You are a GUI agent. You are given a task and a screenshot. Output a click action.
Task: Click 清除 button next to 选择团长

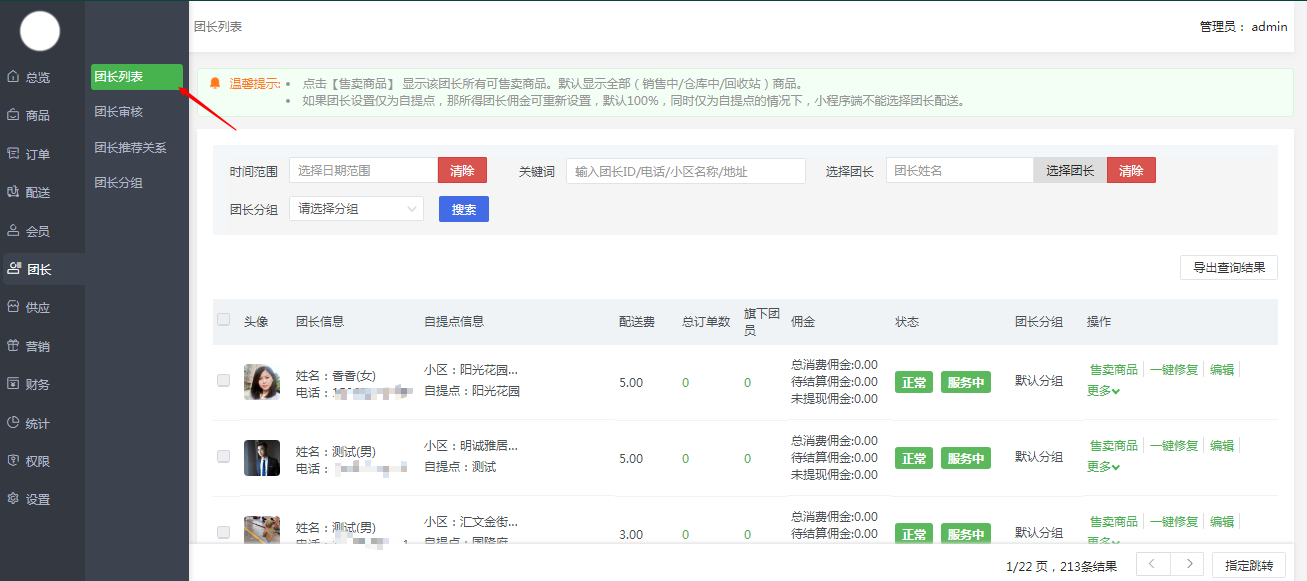click(1131, 170)
